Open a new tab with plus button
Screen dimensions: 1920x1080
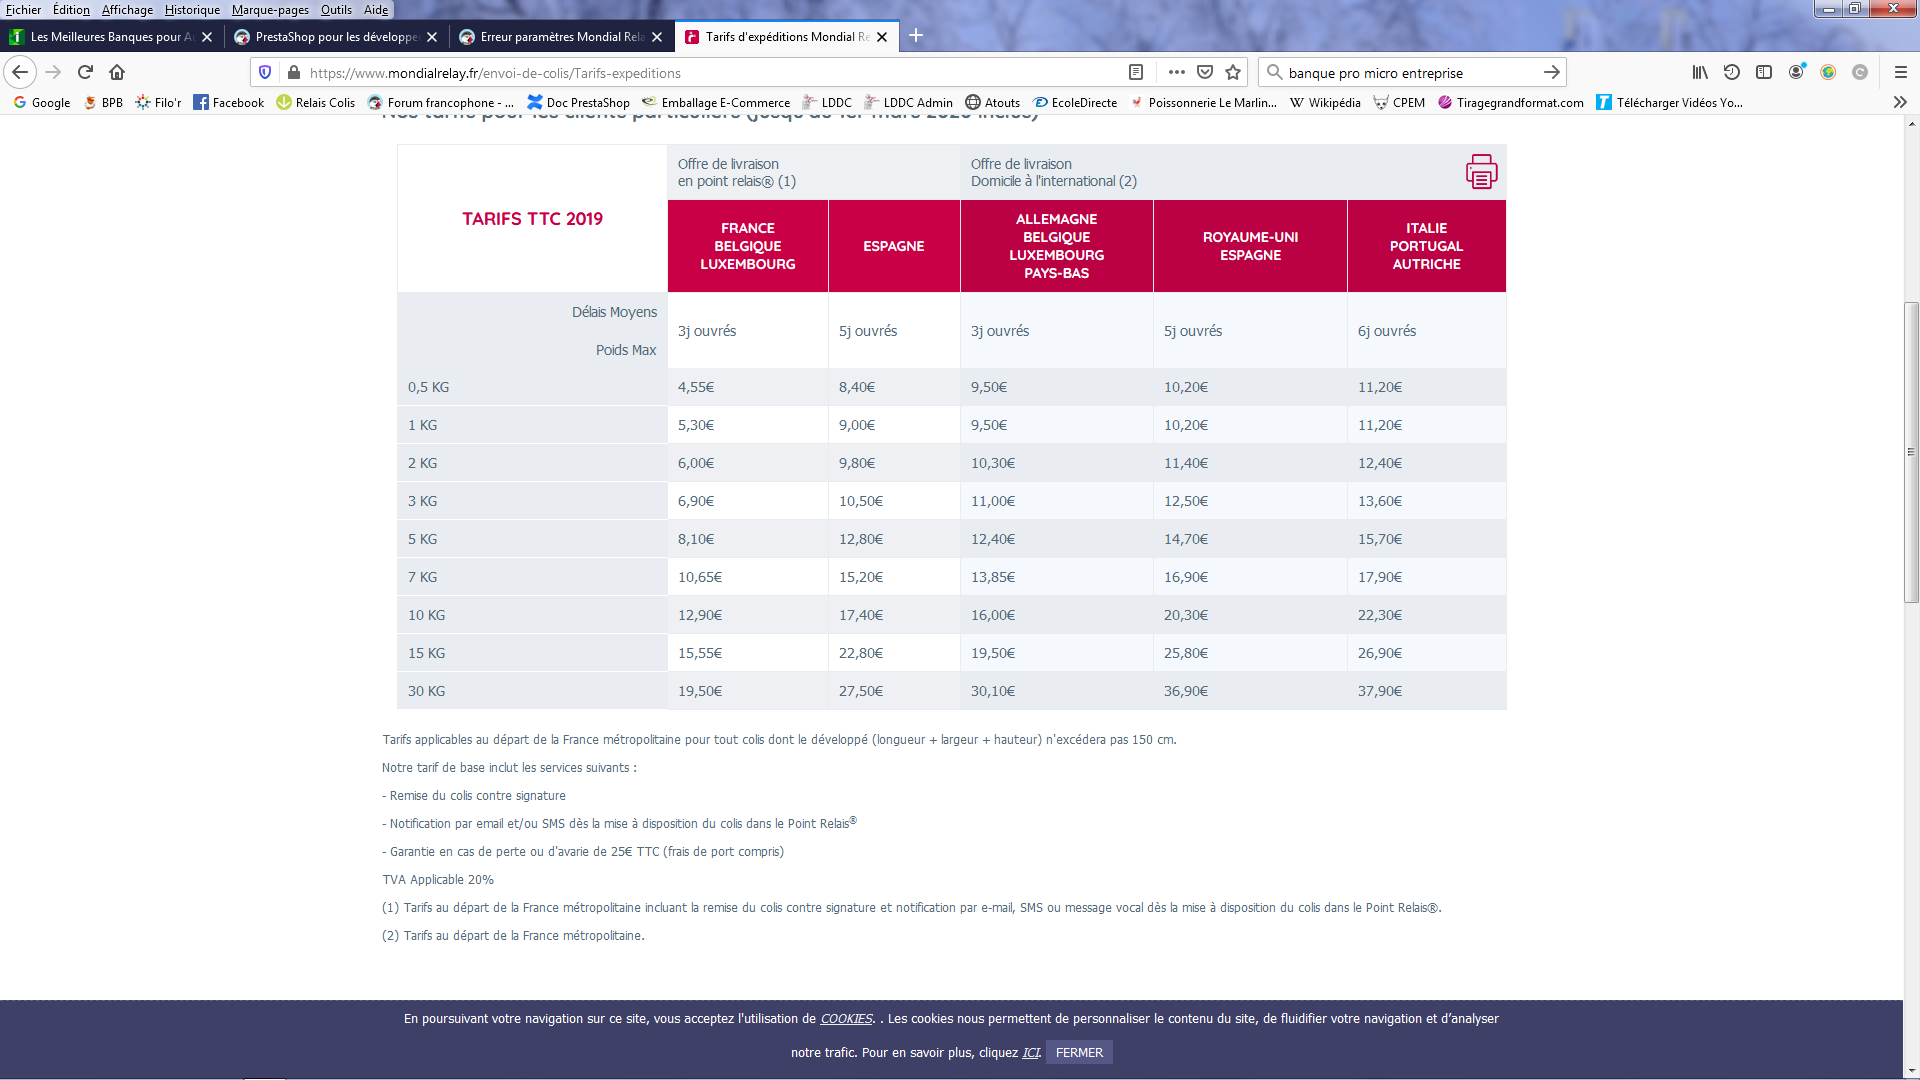[x=916, y=36]
